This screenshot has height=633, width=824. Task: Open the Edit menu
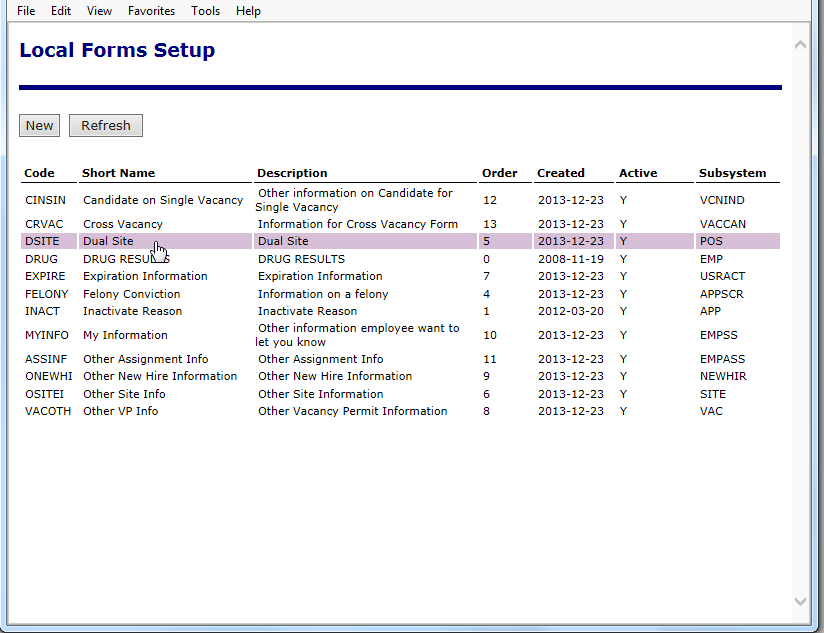tap(61, 11)
